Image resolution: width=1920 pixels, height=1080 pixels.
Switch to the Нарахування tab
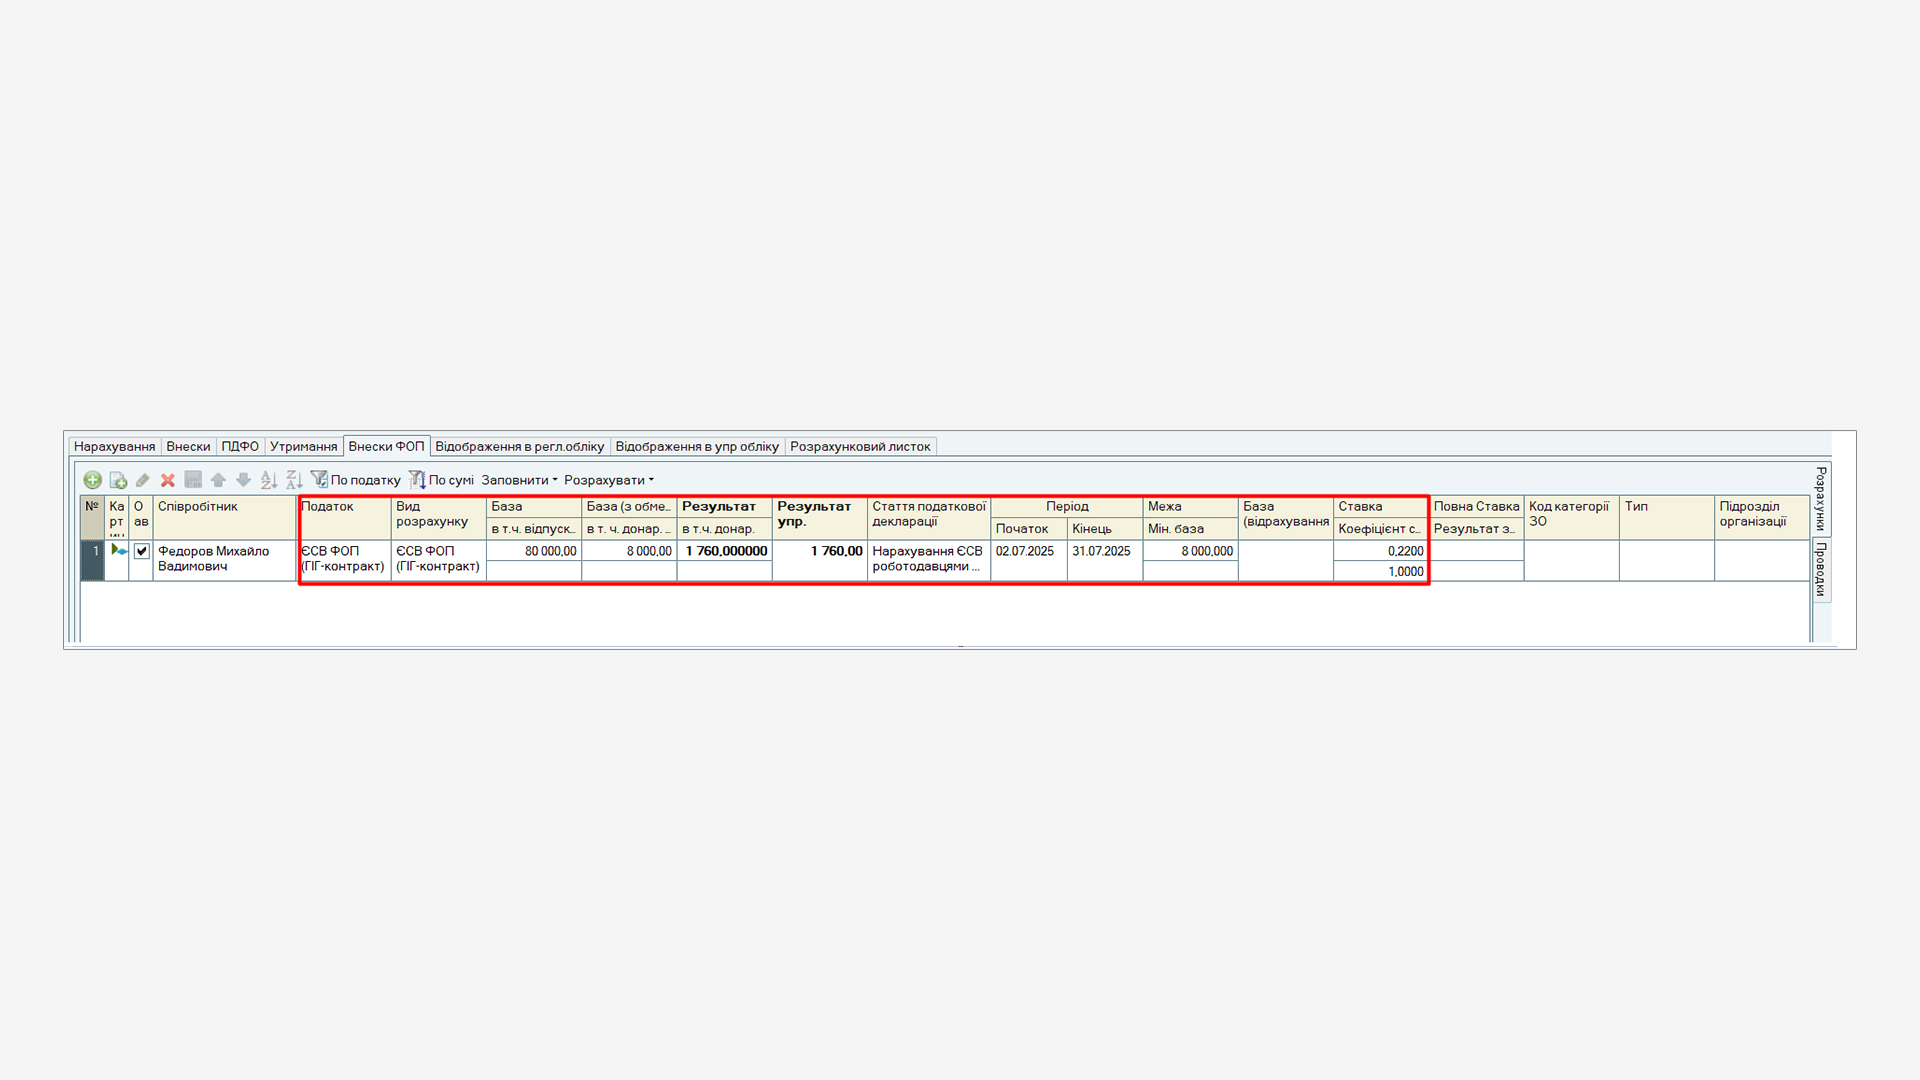pos(114,446)
